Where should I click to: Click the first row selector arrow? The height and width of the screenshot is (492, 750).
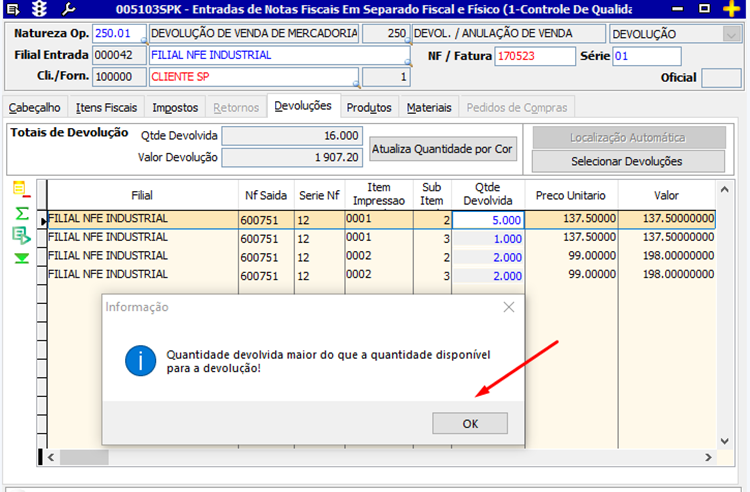(x=43, y=220)
